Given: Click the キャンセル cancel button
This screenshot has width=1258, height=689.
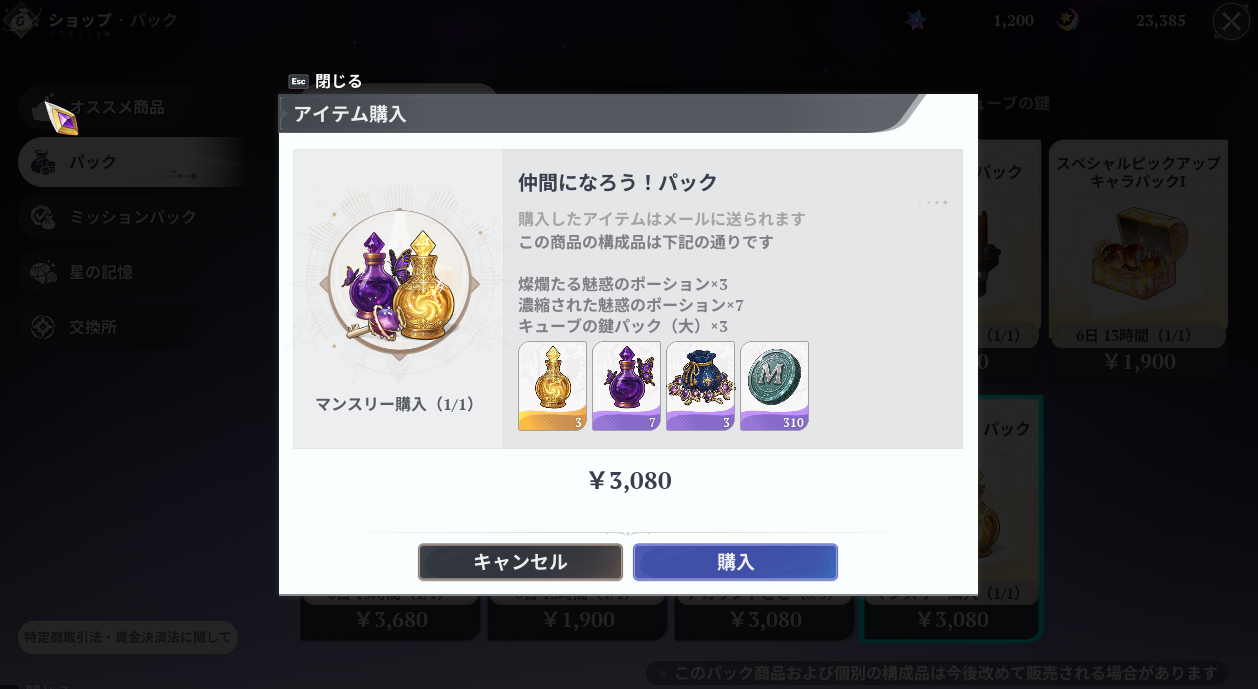Looking at the screenshot, I should (520, 562).
